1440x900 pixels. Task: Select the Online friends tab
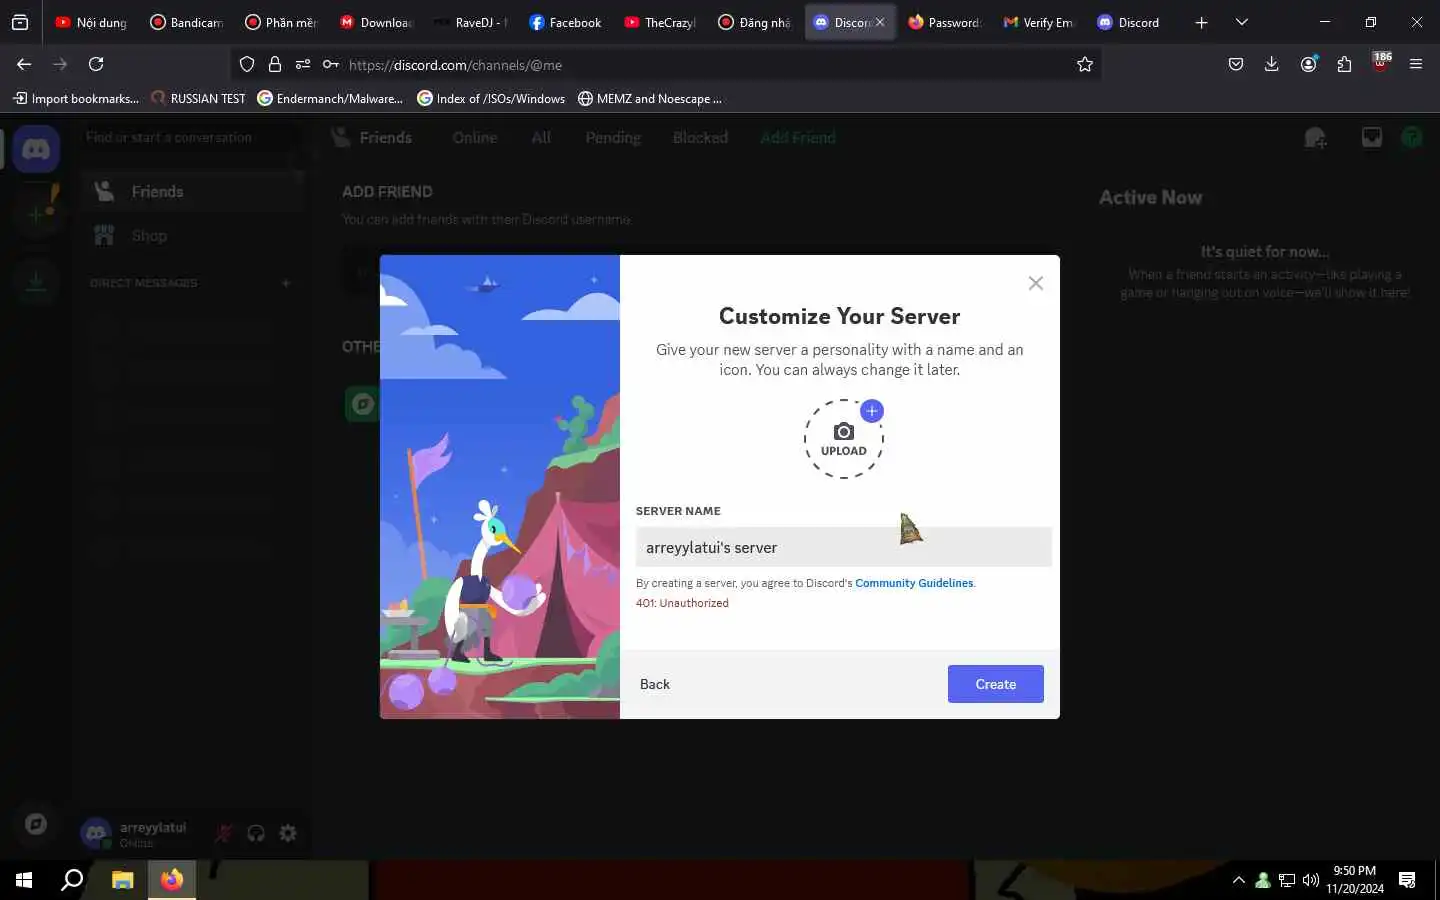[x=475, y=138]
